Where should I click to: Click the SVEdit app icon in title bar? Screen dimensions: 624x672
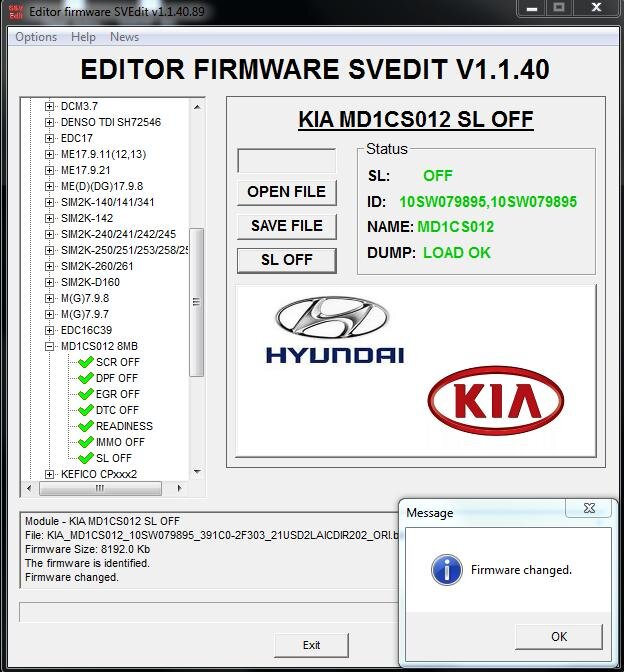pos(15,12)
